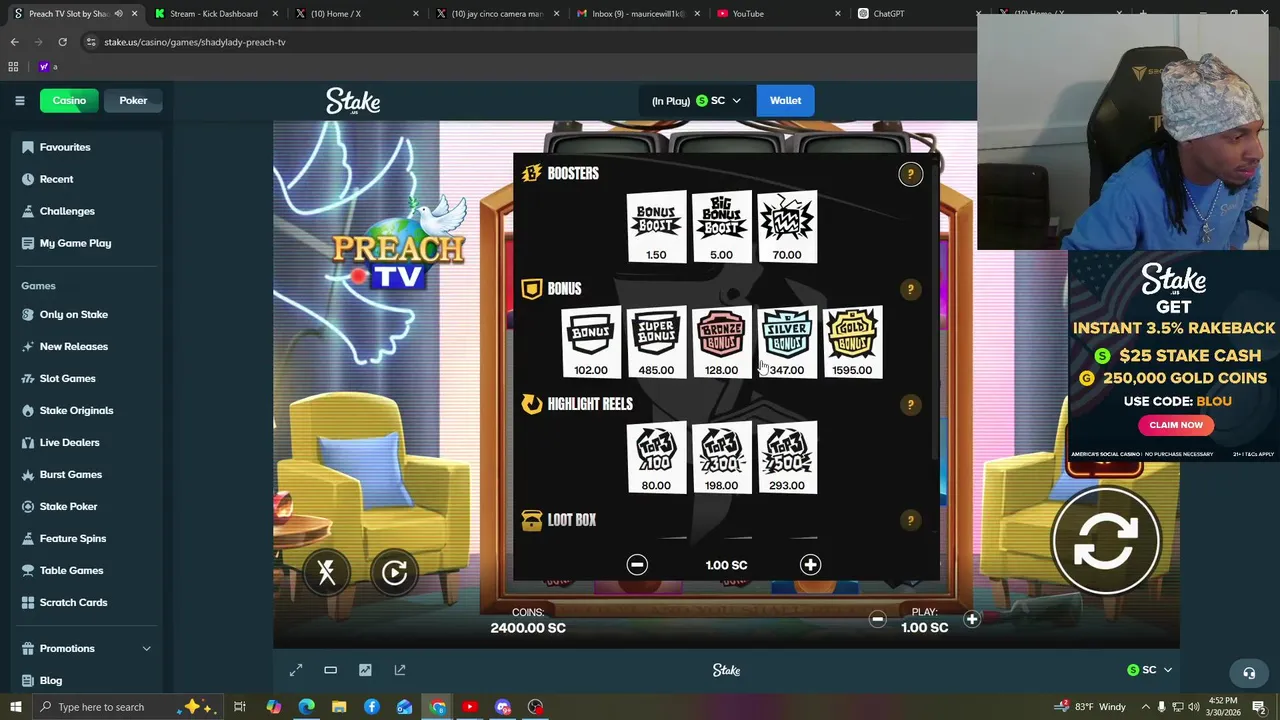Choose the Top 3 100 highlight reel
The width and height of the screenshot is (1280, 720).
click(x=656, y=457)
